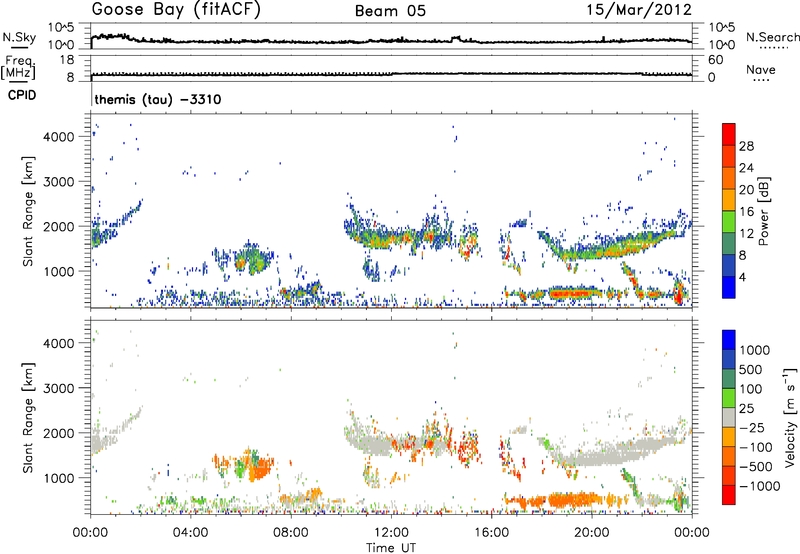Screen dimensions: 800x554
Task: Click the themis (tau) -3310 text
Action: (x=158, y=99)
